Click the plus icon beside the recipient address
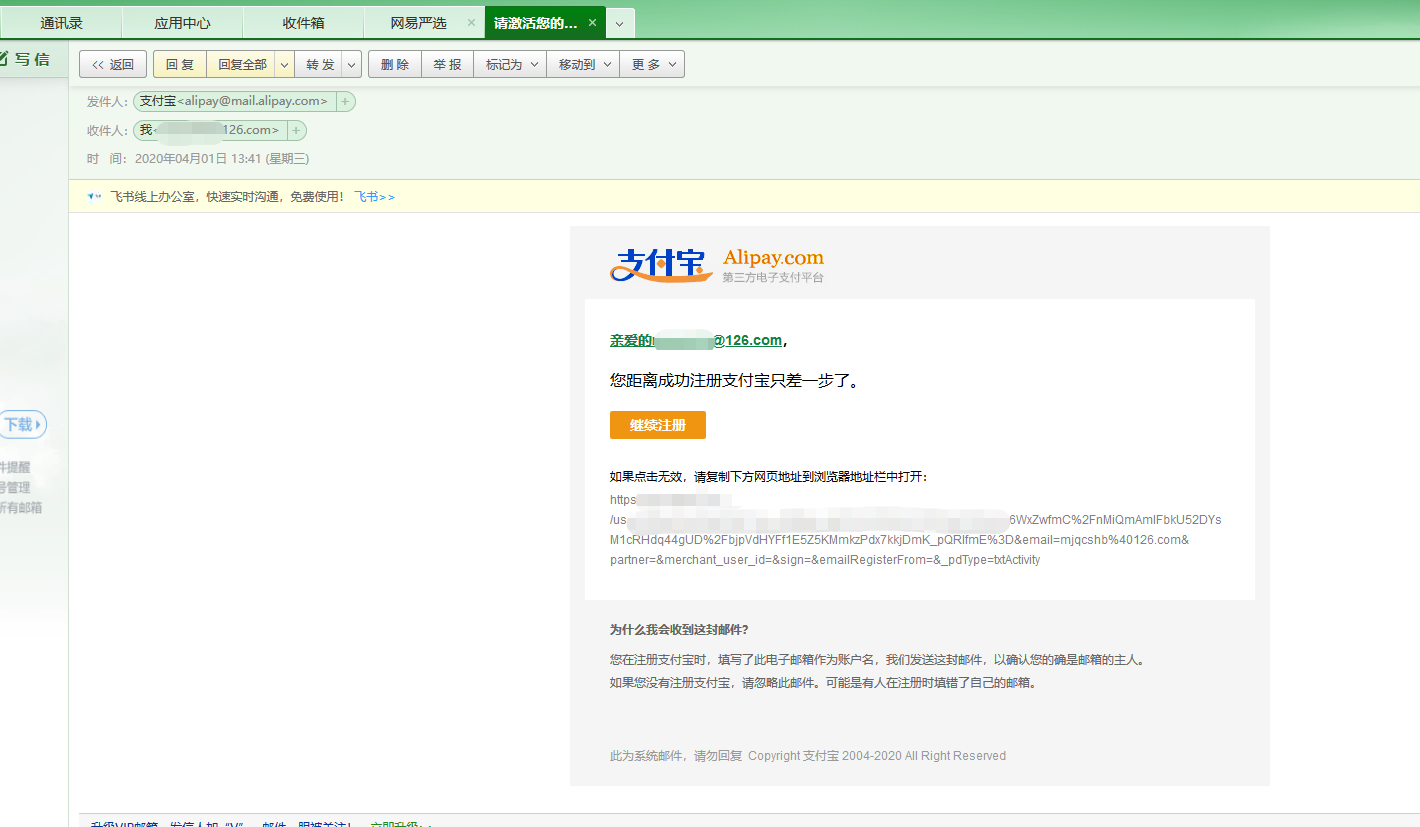Viewport: 1420px width, 827px height. (296, 130)
